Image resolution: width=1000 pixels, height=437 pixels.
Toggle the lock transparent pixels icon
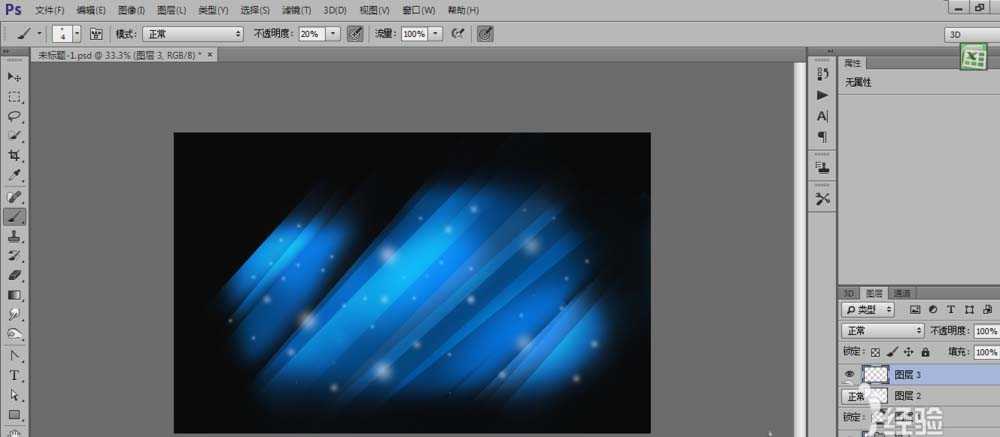(876, 352)
